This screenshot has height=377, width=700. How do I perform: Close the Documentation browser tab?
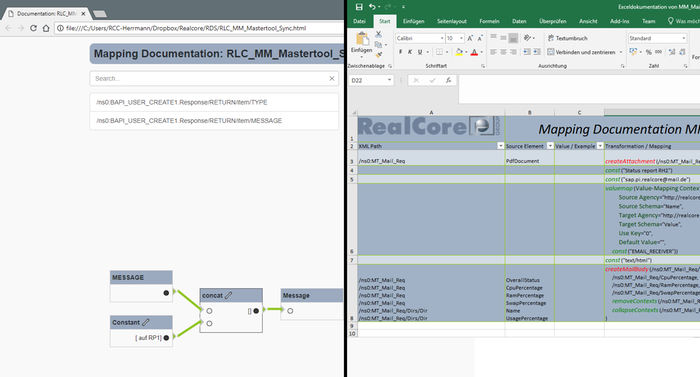83,14
